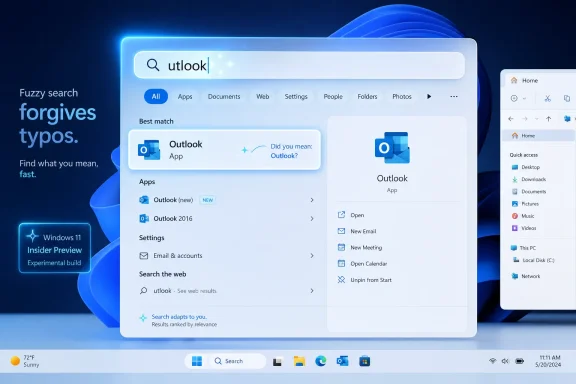The width and height of the screenshot is (576, 384).
Task: Open Videos in Quick access
Action: pos(524,228)
